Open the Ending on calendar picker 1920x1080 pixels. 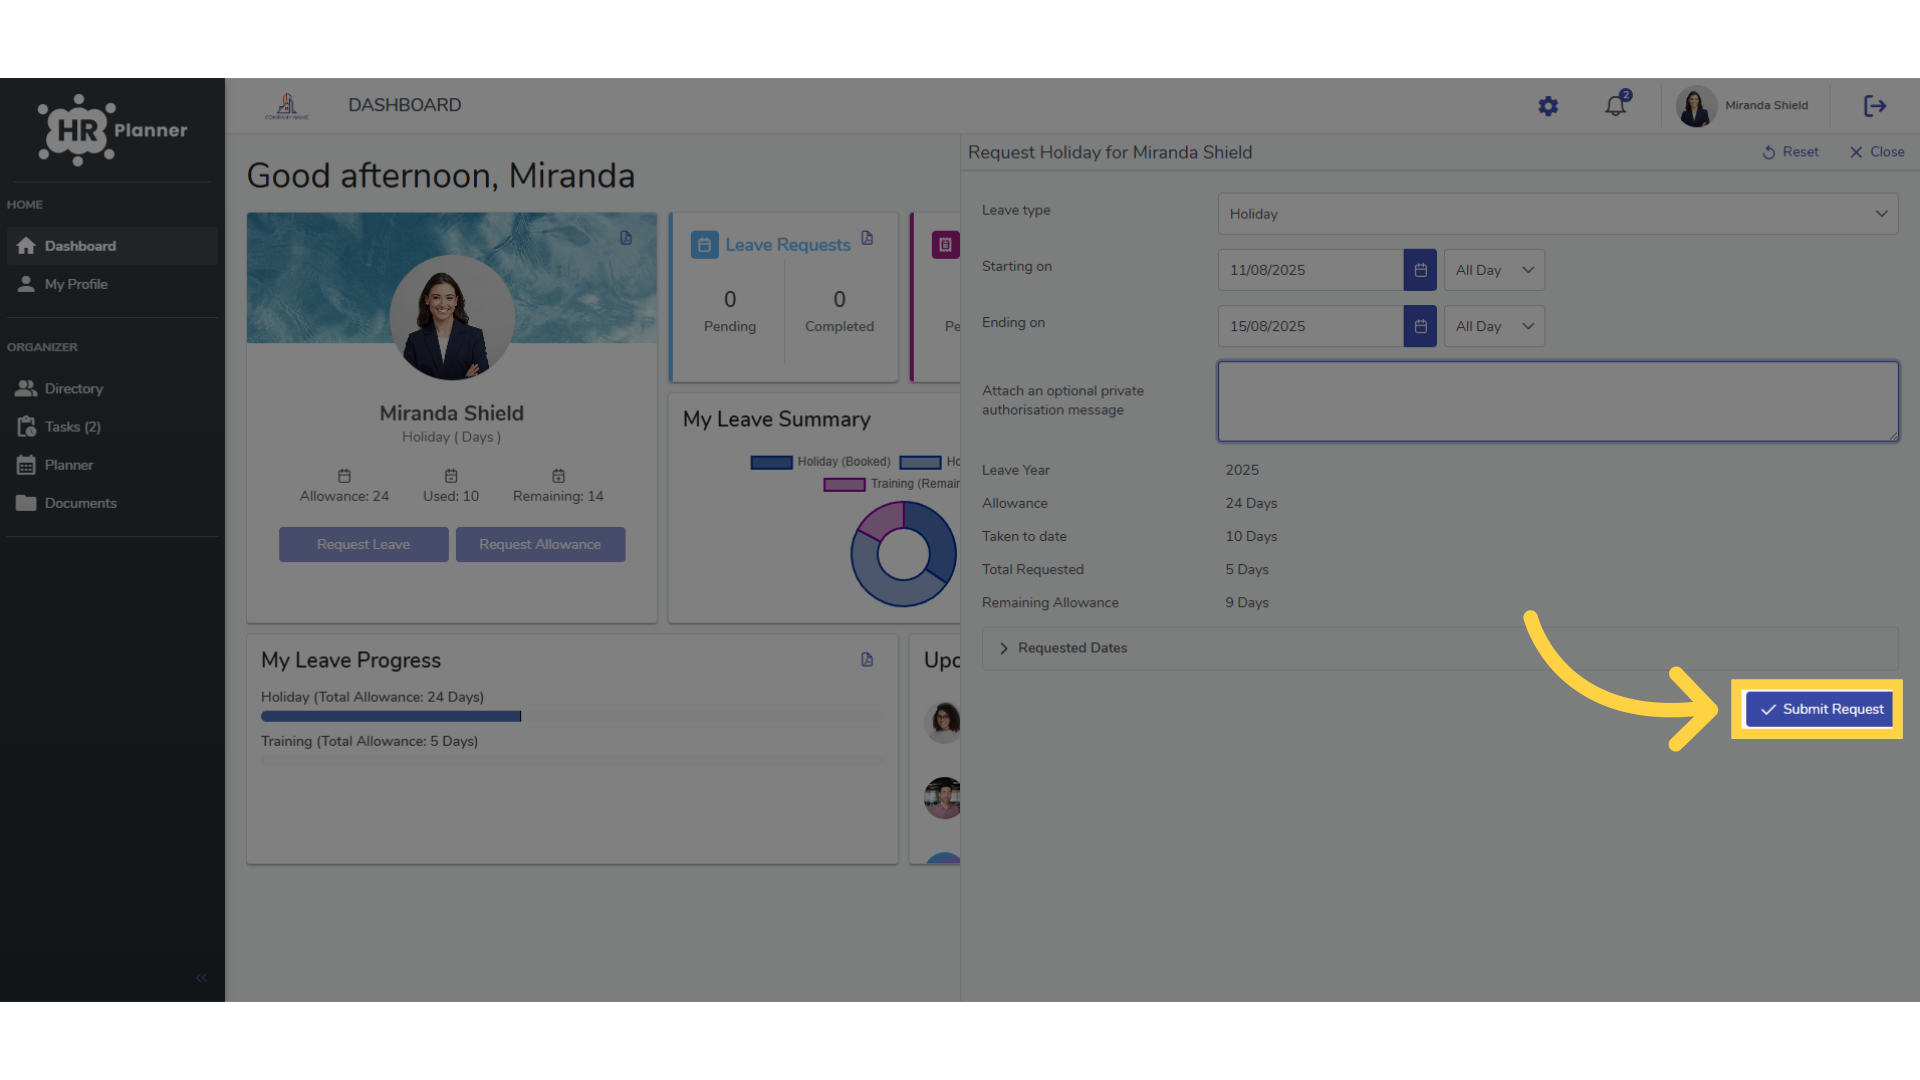[1420, 326]
